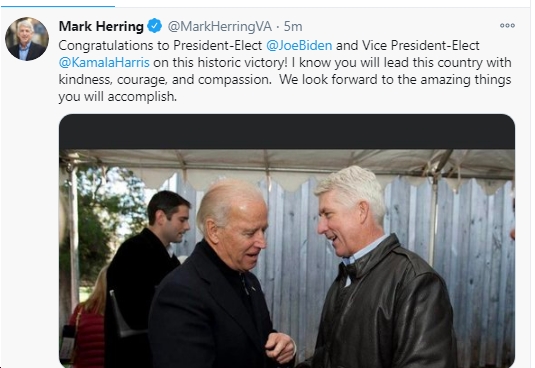Open the @MarkHerringVA handle link

pyautogui.click(x=219, y=26)
